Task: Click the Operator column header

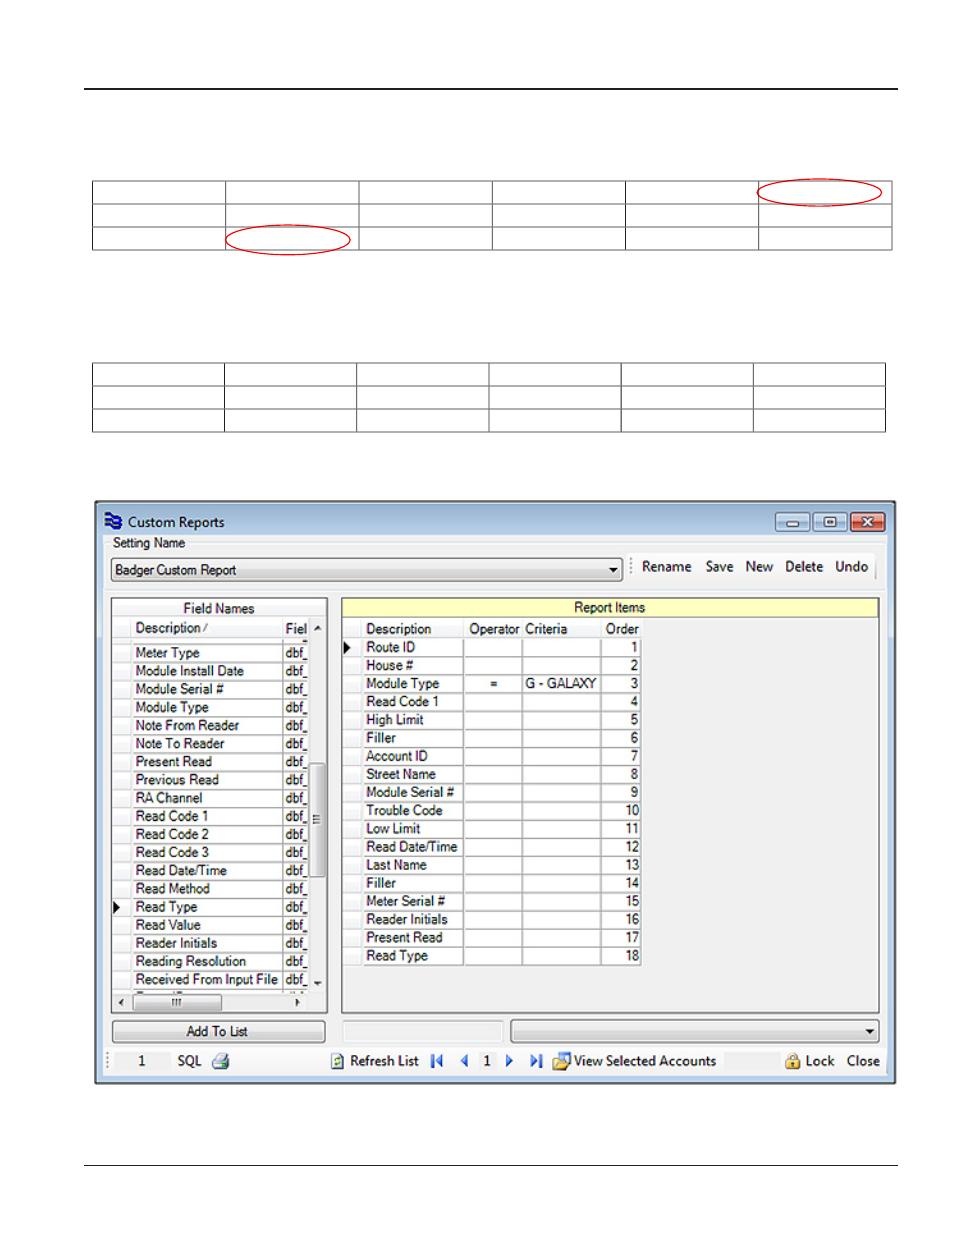Action: [493, 629]
